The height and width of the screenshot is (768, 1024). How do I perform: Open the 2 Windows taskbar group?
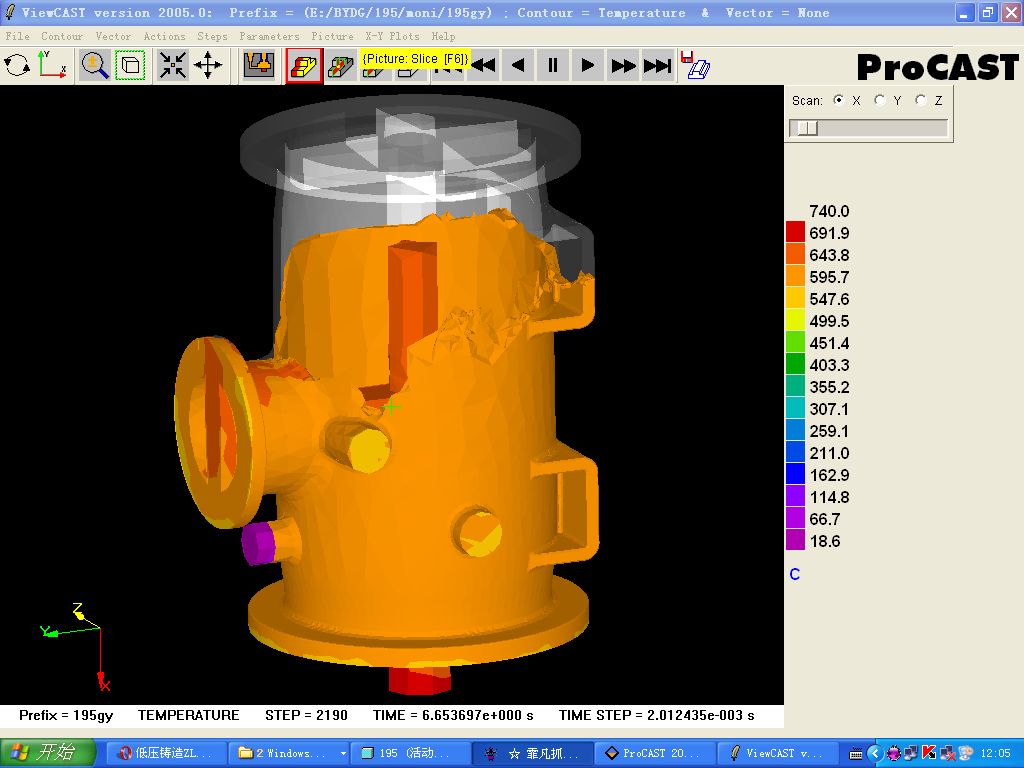290,753
